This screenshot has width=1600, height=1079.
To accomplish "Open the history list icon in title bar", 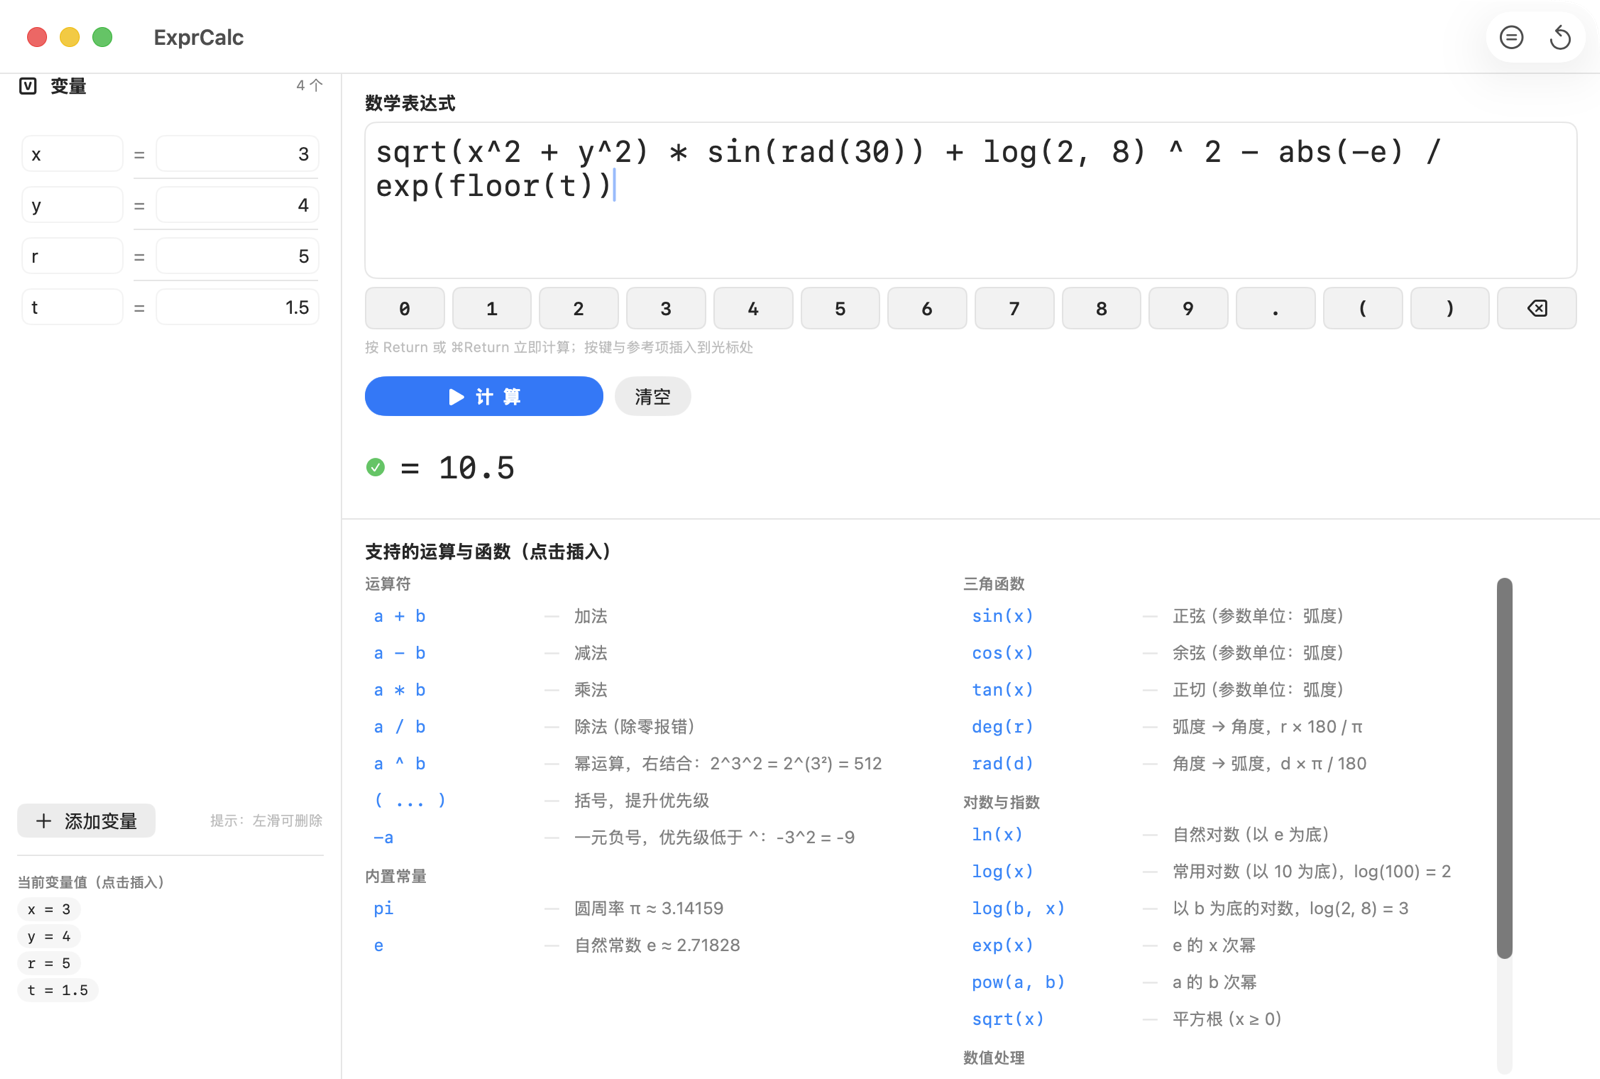I will pos(1511,38).
